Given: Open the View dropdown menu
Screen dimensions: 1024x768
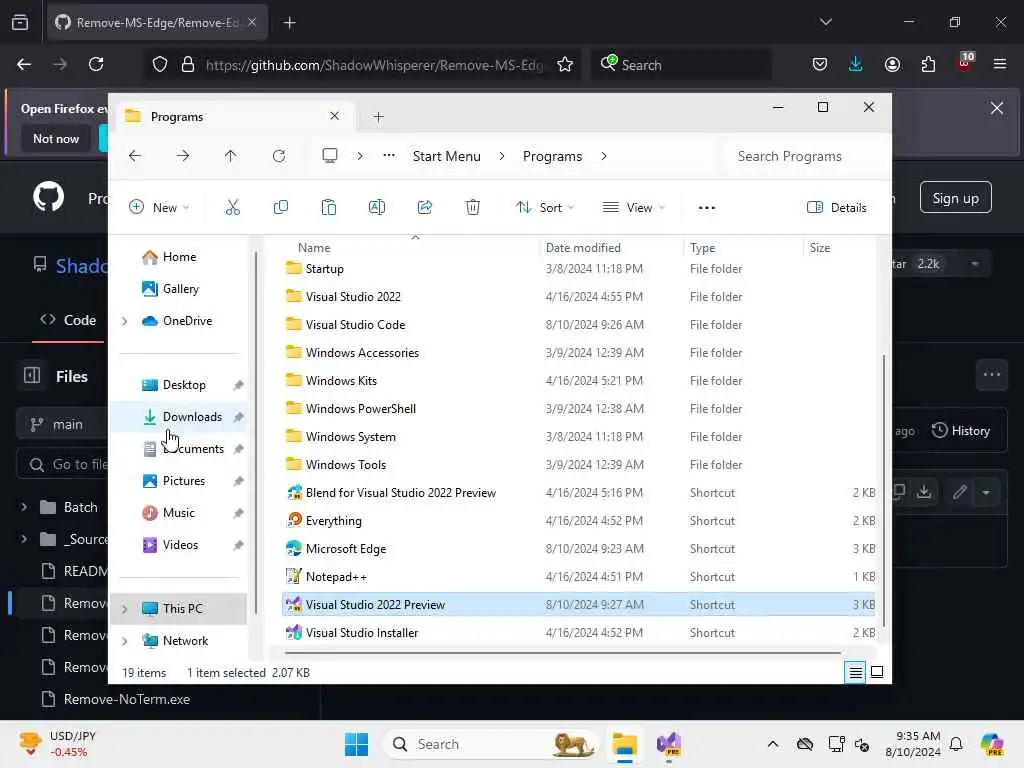Looking at the screenshot, I should tap(633, 208).
